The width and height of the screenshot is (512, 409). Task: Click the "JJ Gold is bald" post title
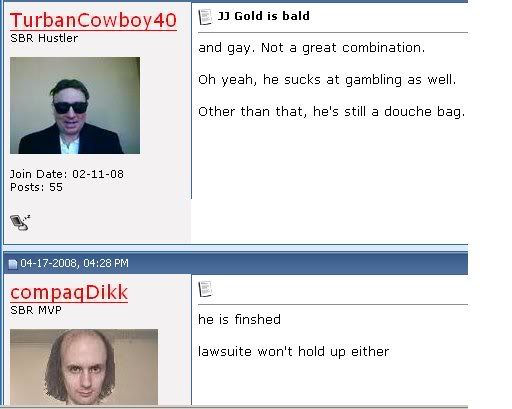(264, 16)
